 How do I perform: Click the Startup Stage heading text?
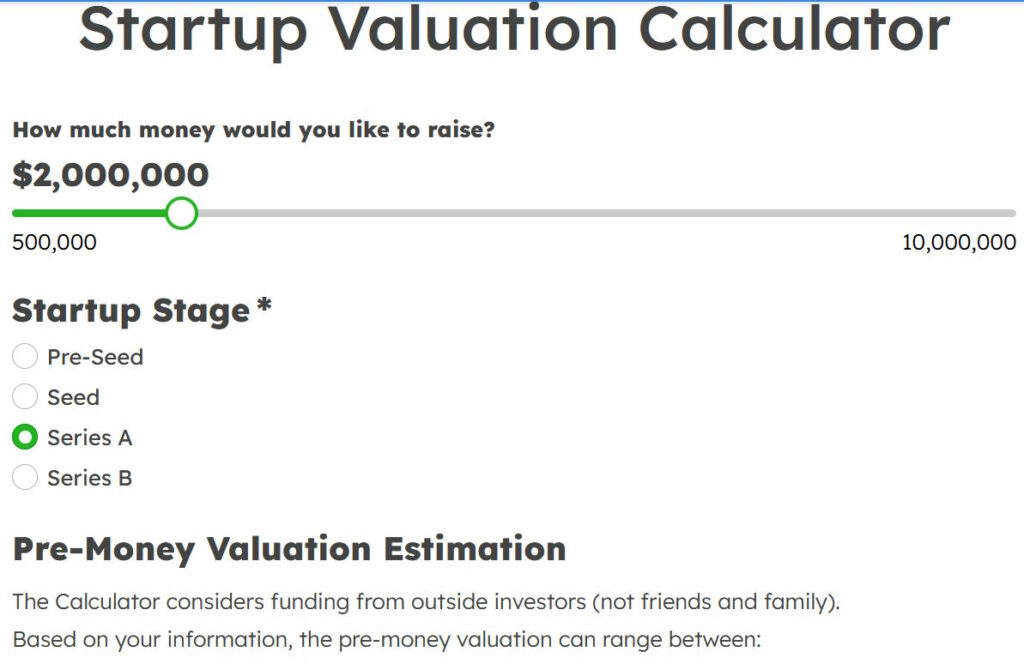pos(130,310)
